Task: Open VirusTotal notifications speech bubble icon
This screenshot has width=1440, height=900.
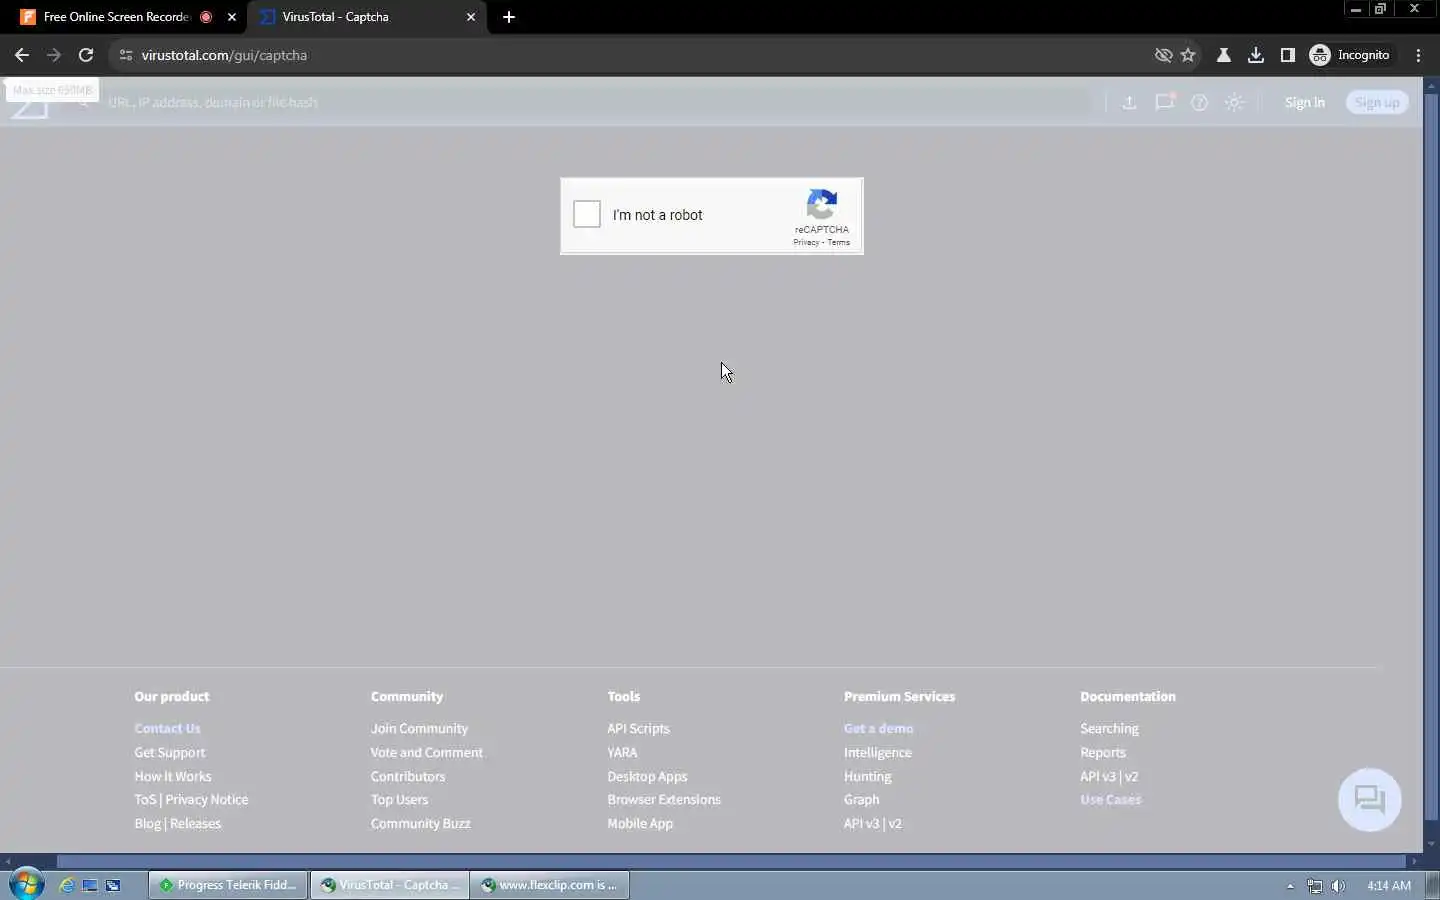Action: [1165, 102]
